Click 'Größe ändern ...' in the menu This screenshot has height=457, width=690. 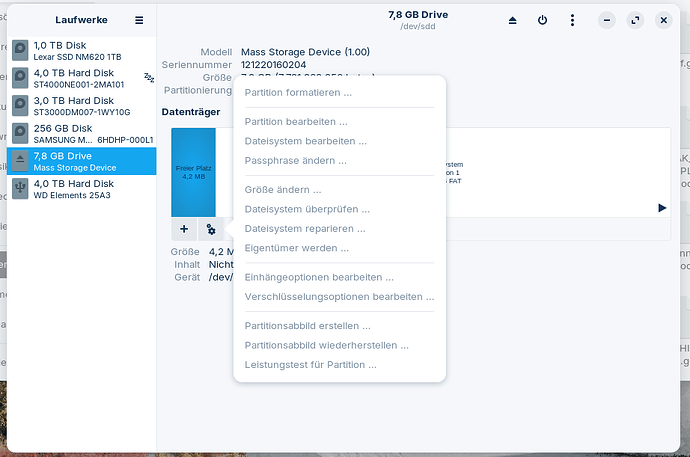[283, 190]
